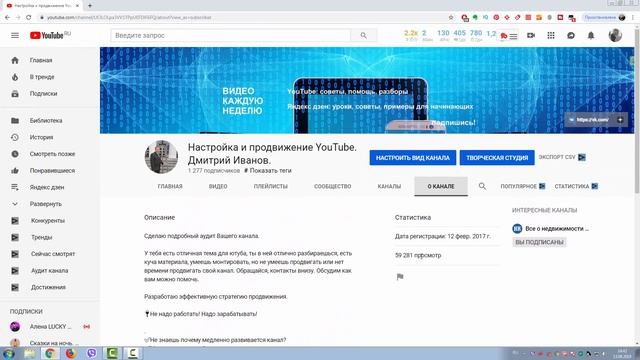Open Аудит канала in the sidebar

tap(50, 271)
